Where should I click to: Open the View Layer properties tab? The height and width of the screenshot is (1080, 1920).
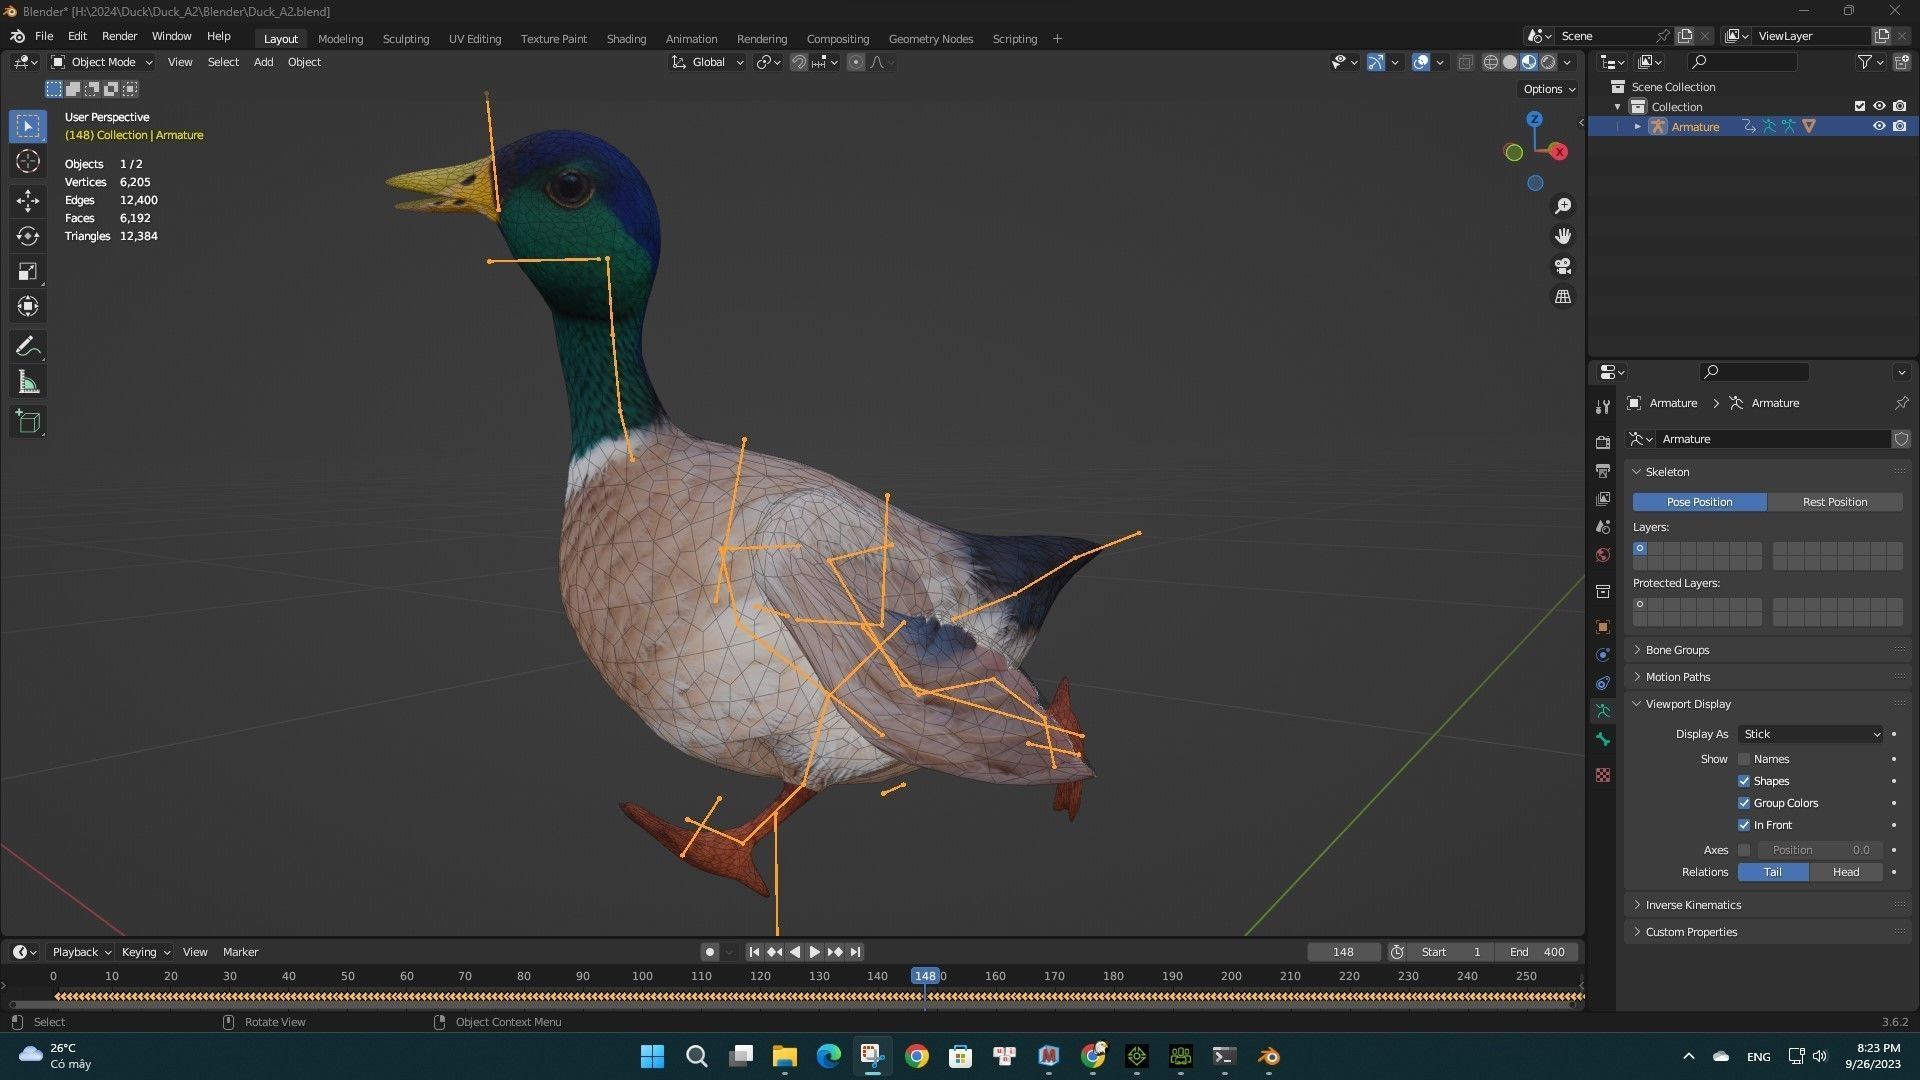click(1603, 498)
